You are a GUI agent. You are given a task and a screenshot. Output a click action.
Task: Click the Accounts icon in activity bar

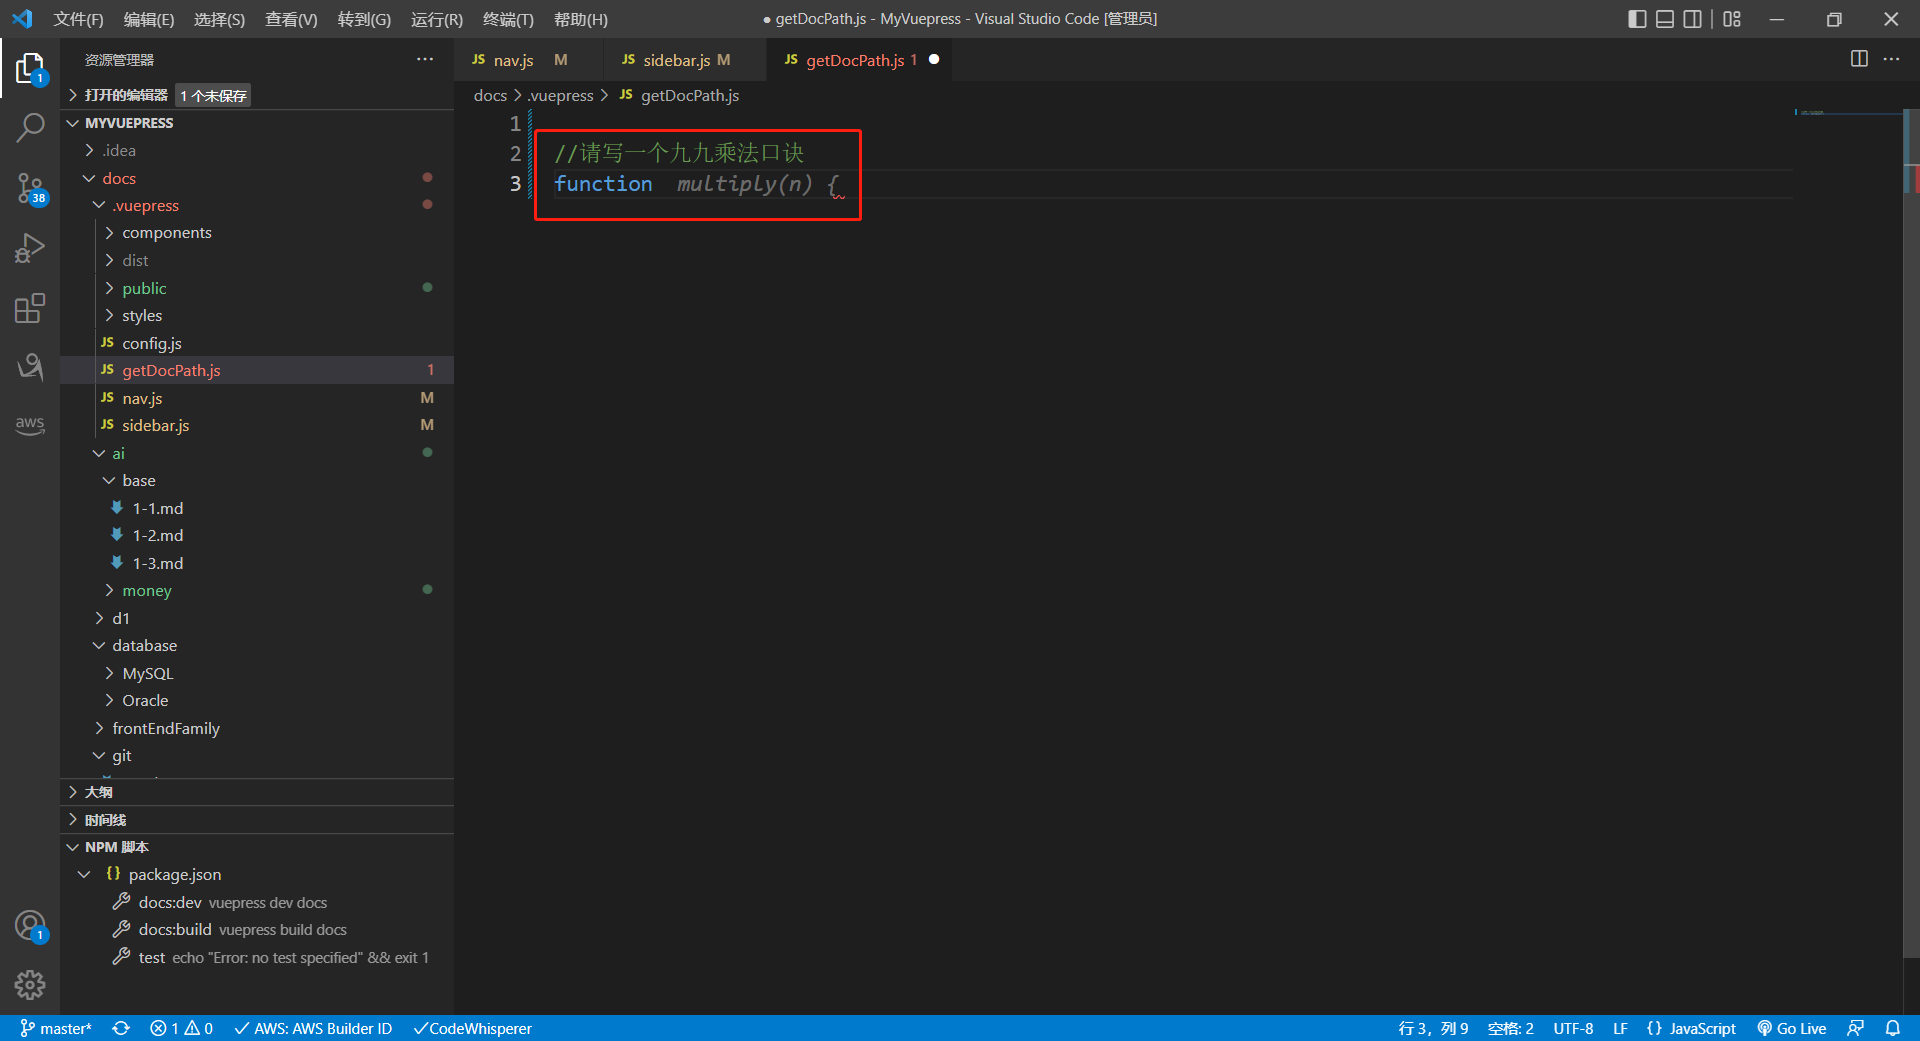(30, 926)
